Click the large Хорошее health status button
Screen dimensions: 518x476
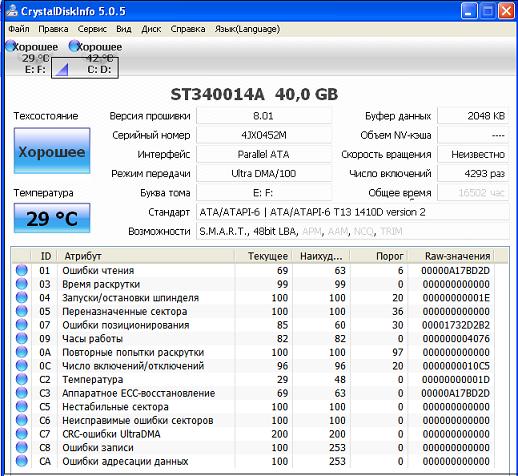[52, 151]
